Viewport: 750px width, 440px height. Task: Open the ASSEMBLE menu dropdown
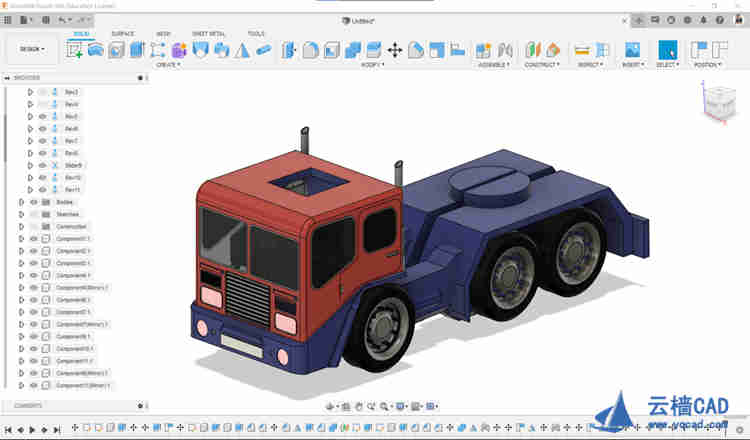point(494,65)
